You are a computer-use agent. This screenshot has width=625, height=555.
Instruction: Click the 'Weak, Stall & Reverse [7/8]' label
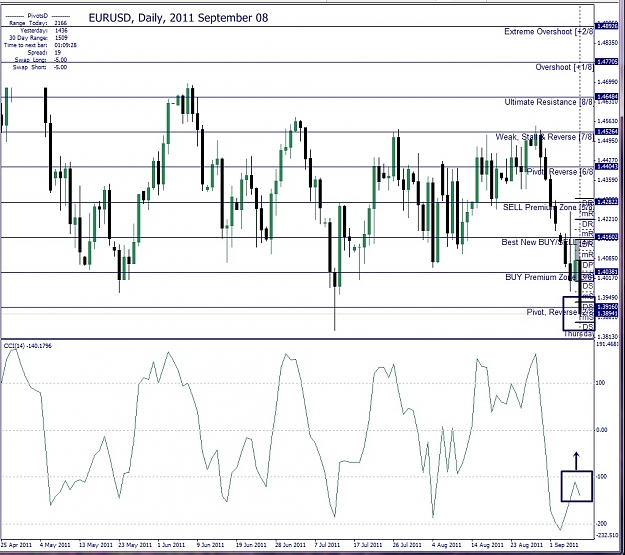544,137
